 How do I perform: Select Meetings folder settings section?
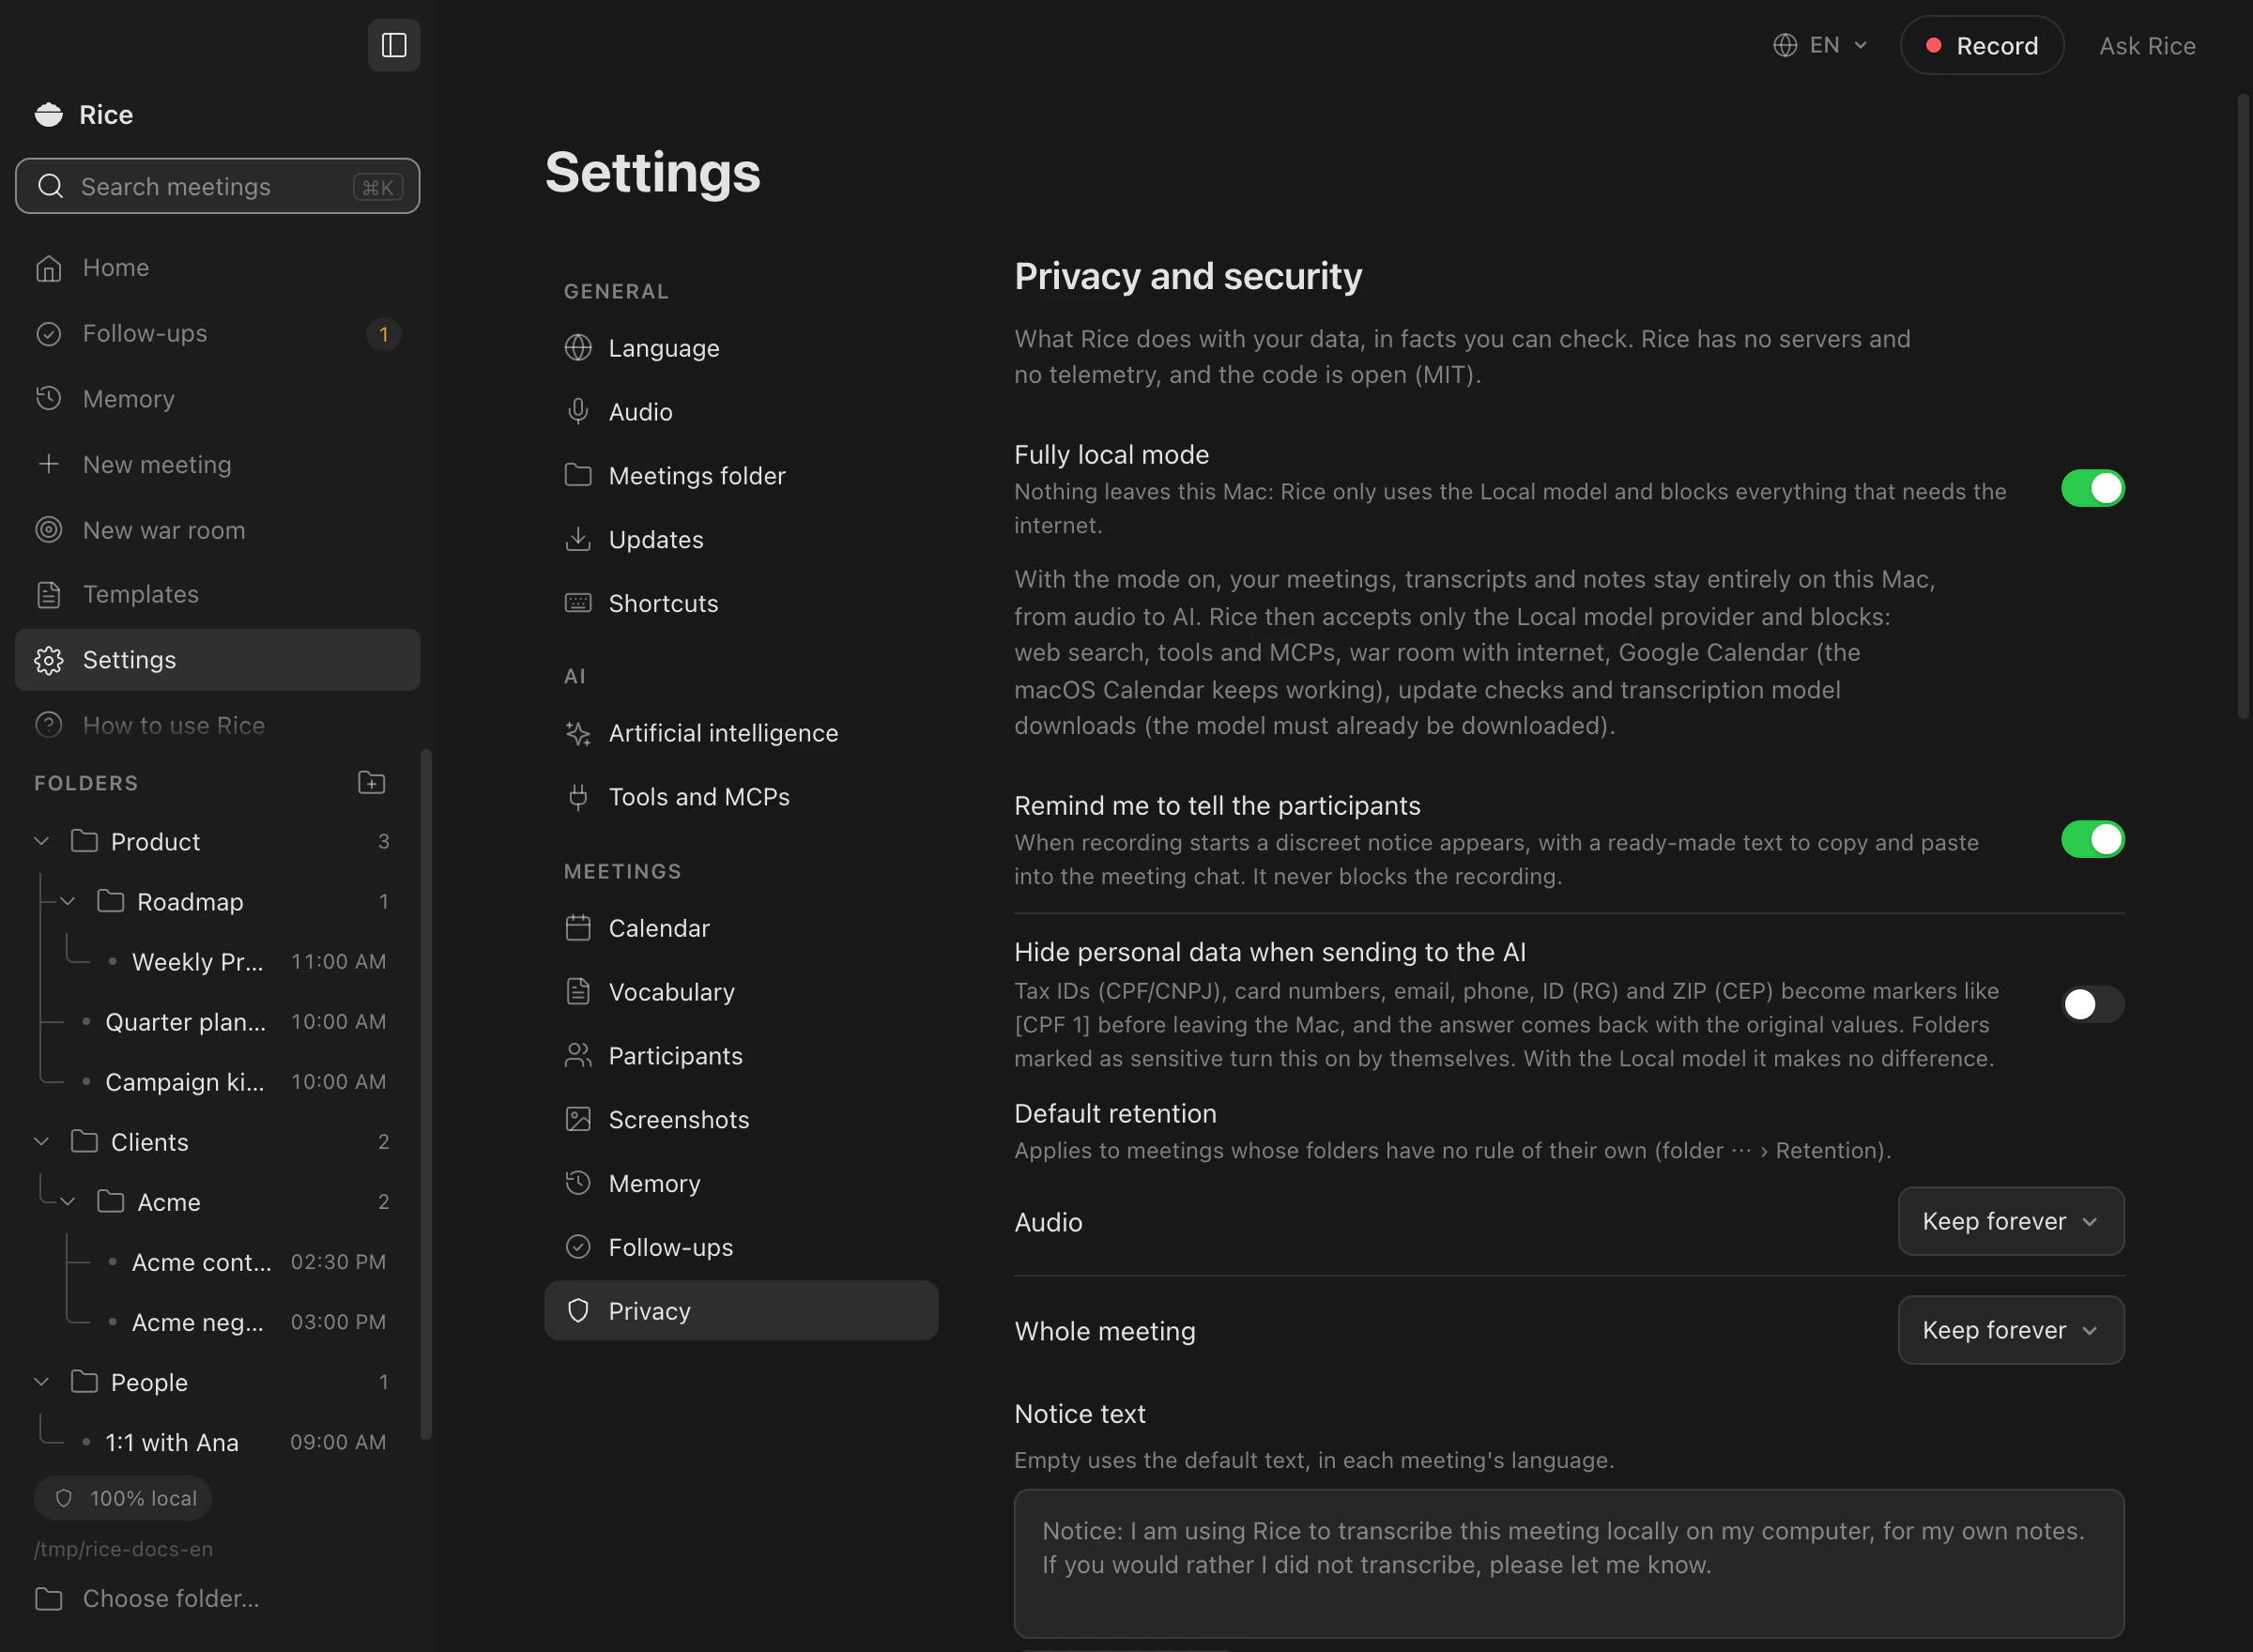741,475
